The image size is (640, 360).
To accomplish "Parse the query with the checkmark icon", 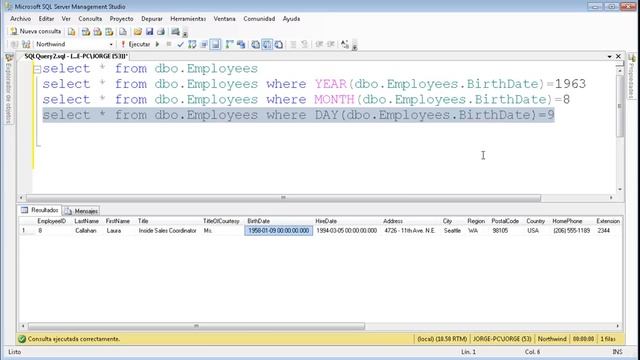I will [180, 44].
